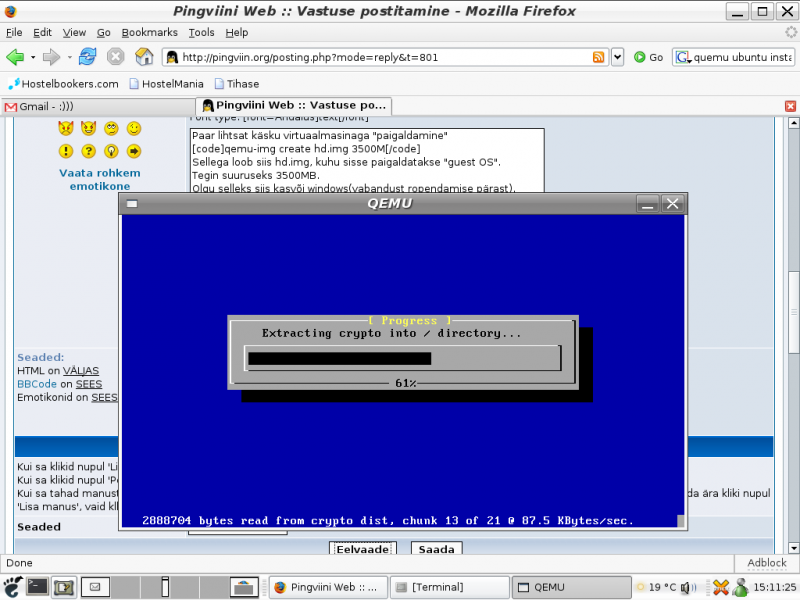The image size is (800, 600).
Task: Click the green user figure tray icon
Action: click(740, 587)
